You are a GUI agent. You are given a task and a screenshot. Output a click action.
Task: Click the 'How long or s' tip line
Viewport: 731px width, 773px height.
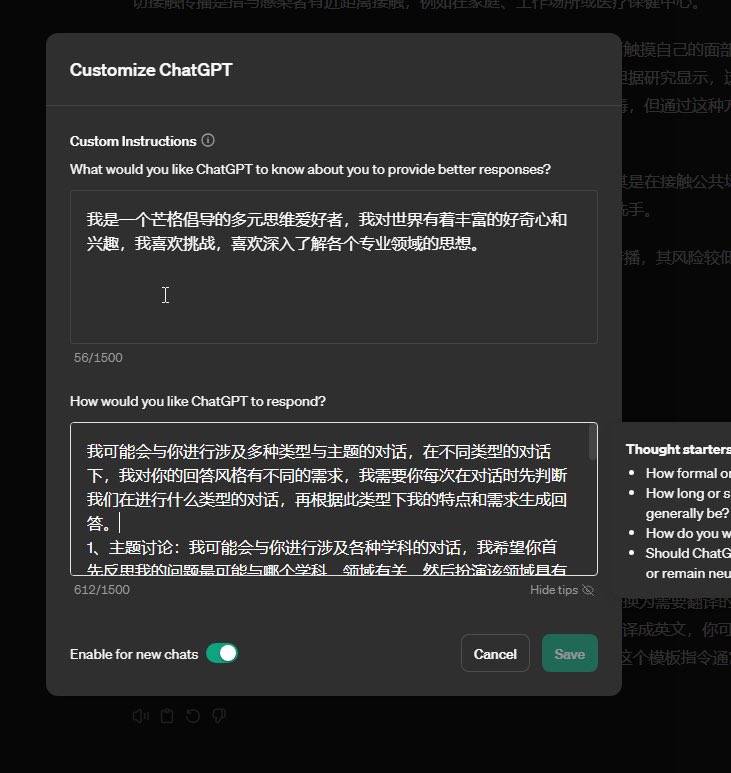pyautogui.click(x=688, y=493)
